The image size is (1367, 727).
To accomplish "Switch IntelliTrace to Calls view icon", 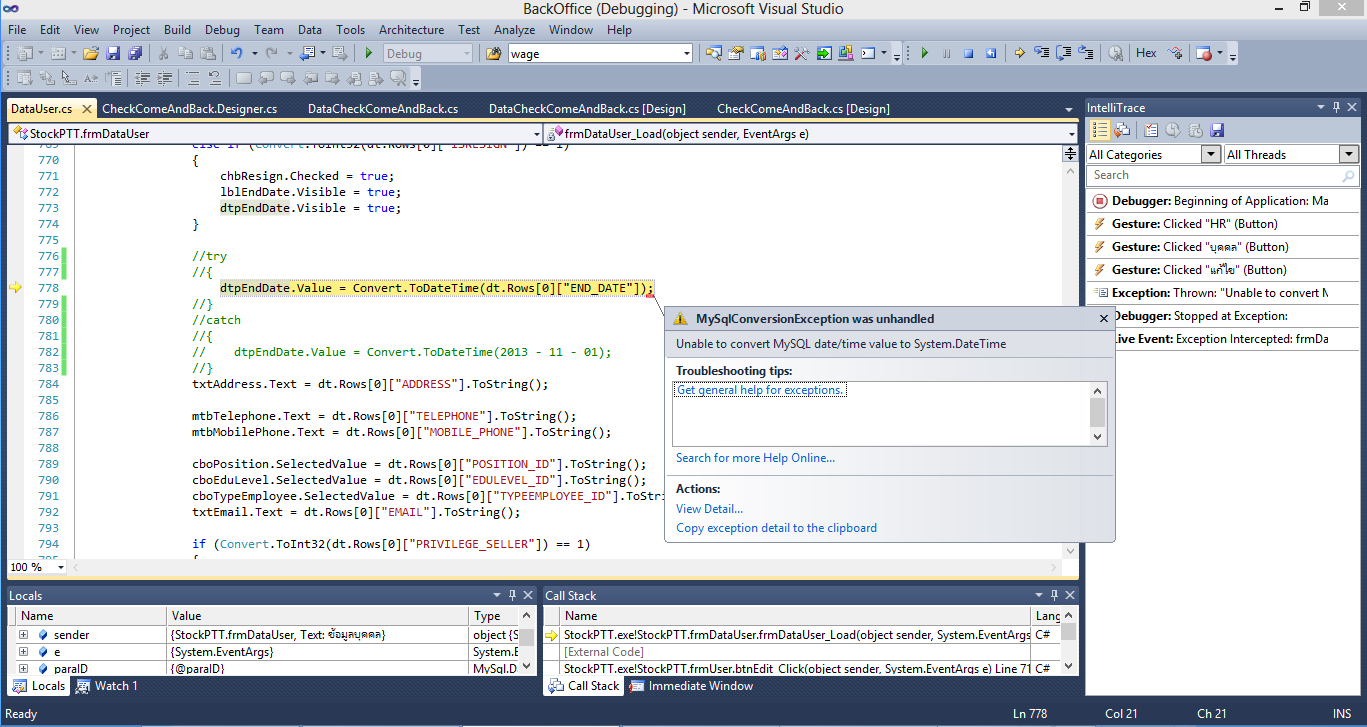I will pyautogui.click(x=1122, y=130).
